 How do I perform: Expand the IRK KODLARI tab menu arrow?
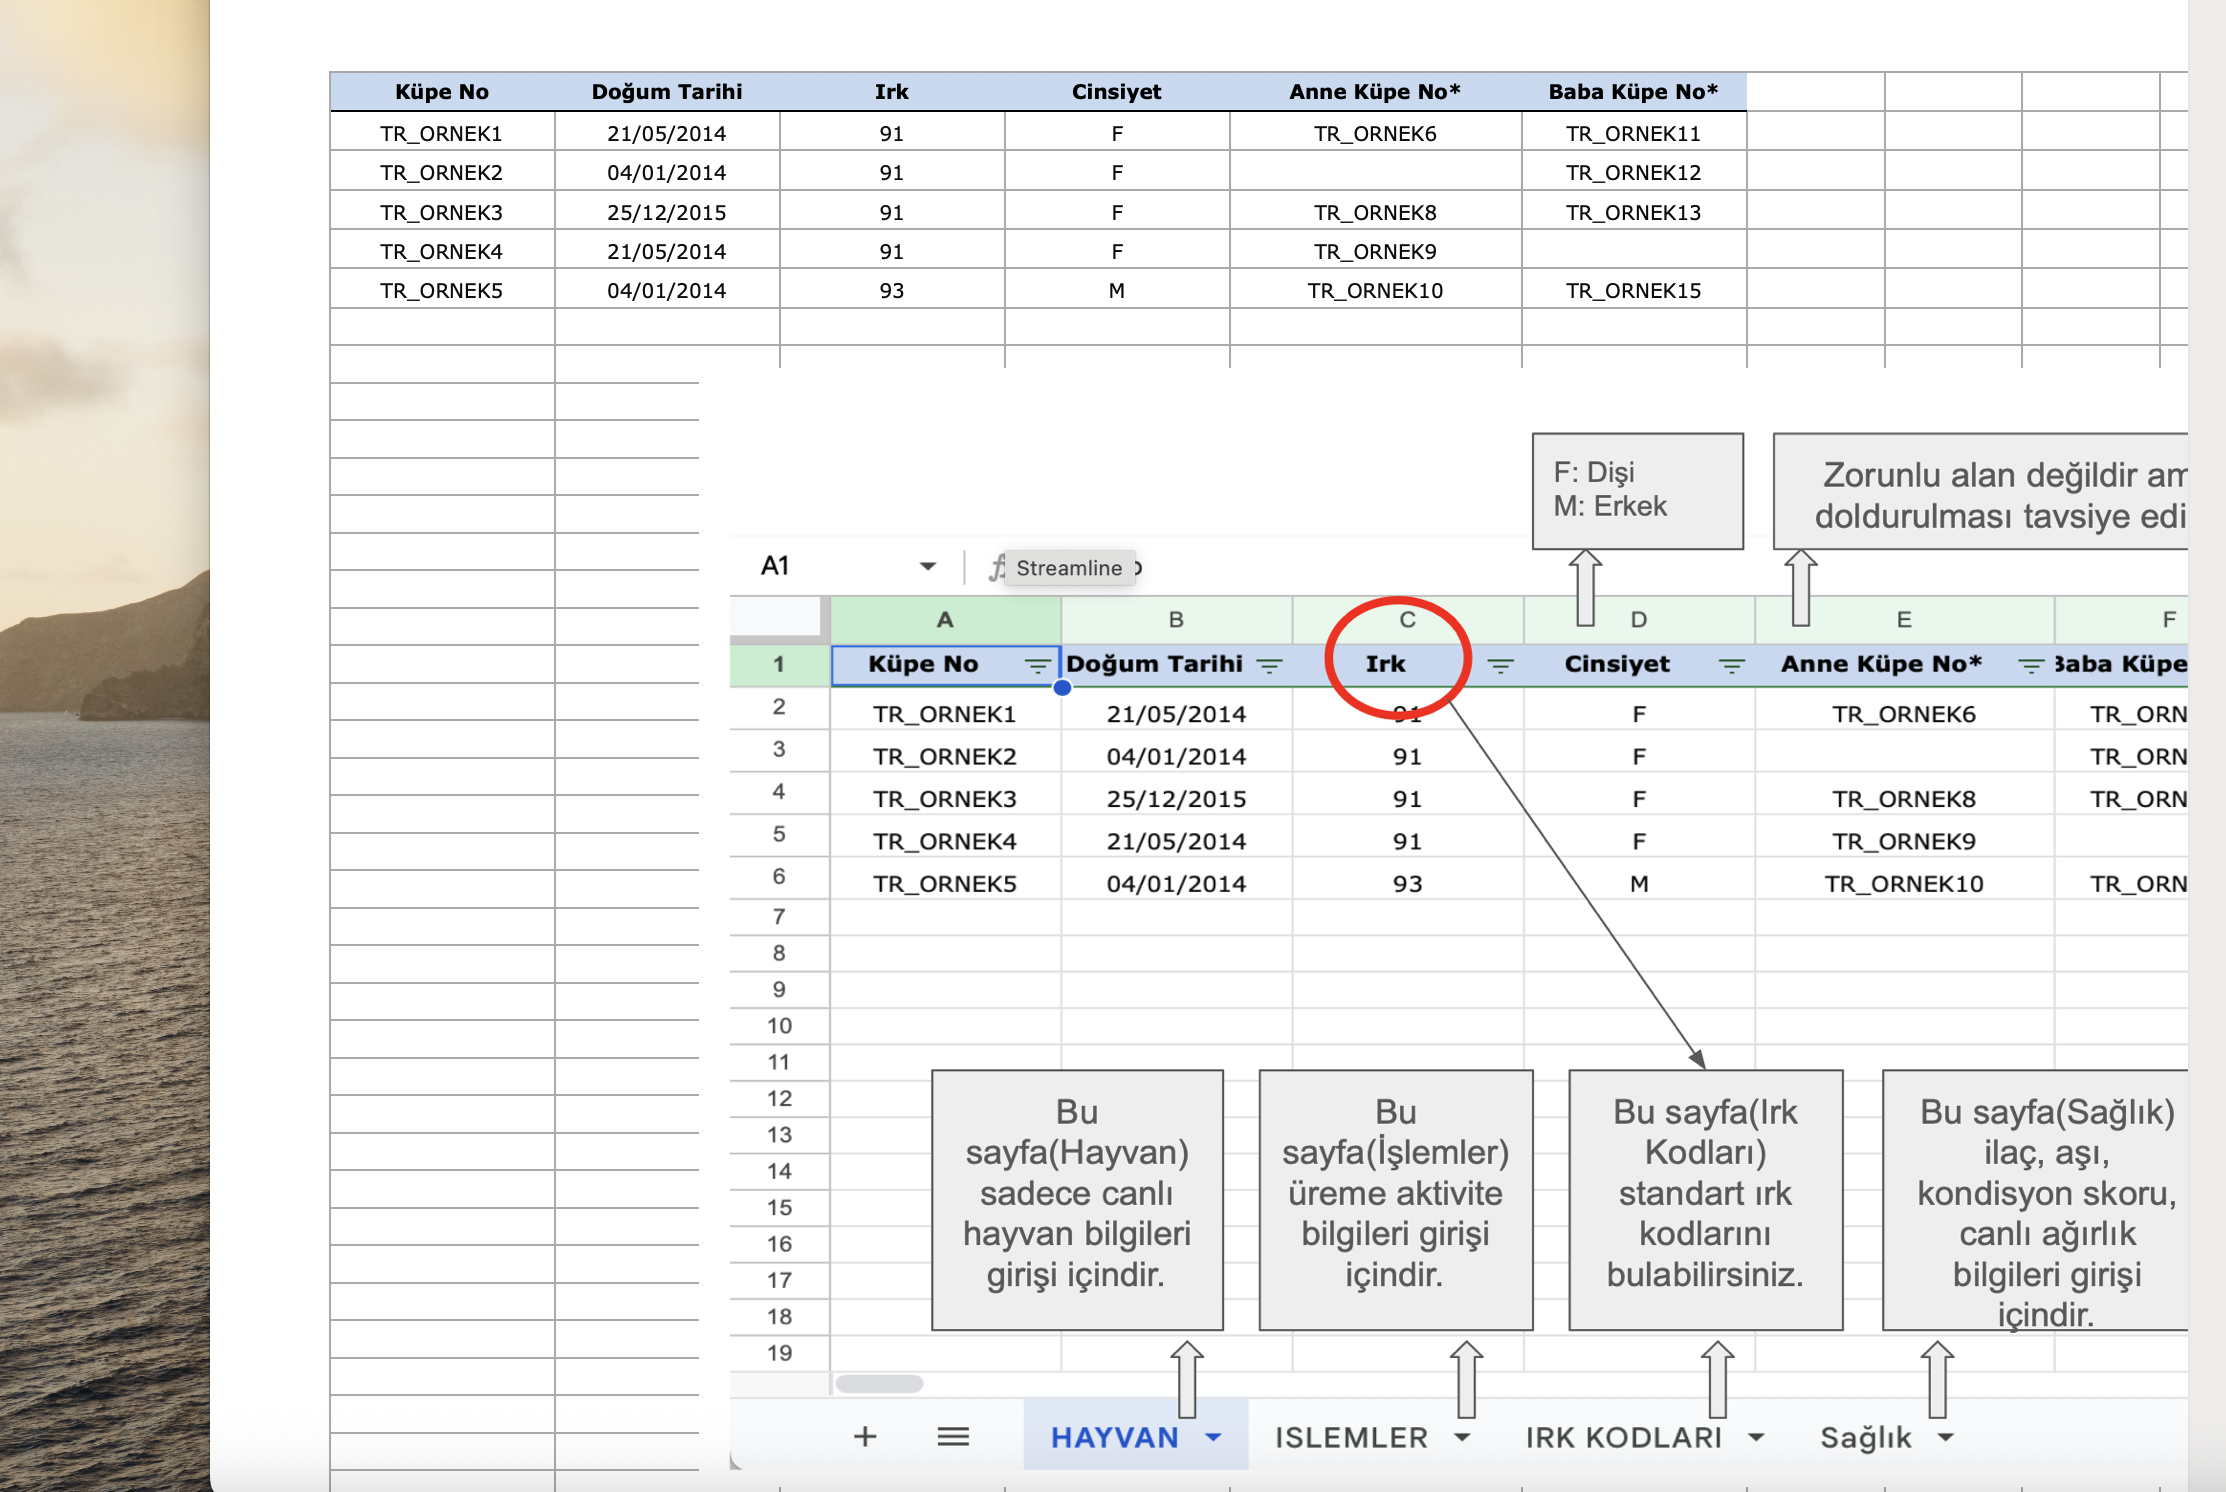[x=1756, y=1437]
